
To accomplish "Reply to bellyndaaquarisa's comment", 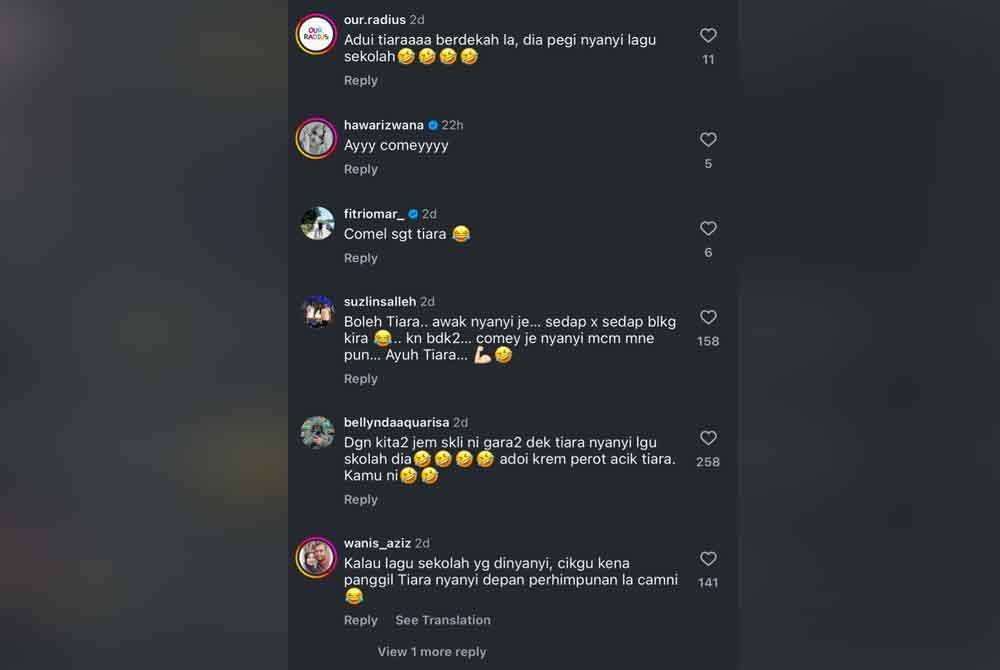I will pos(361,499).
